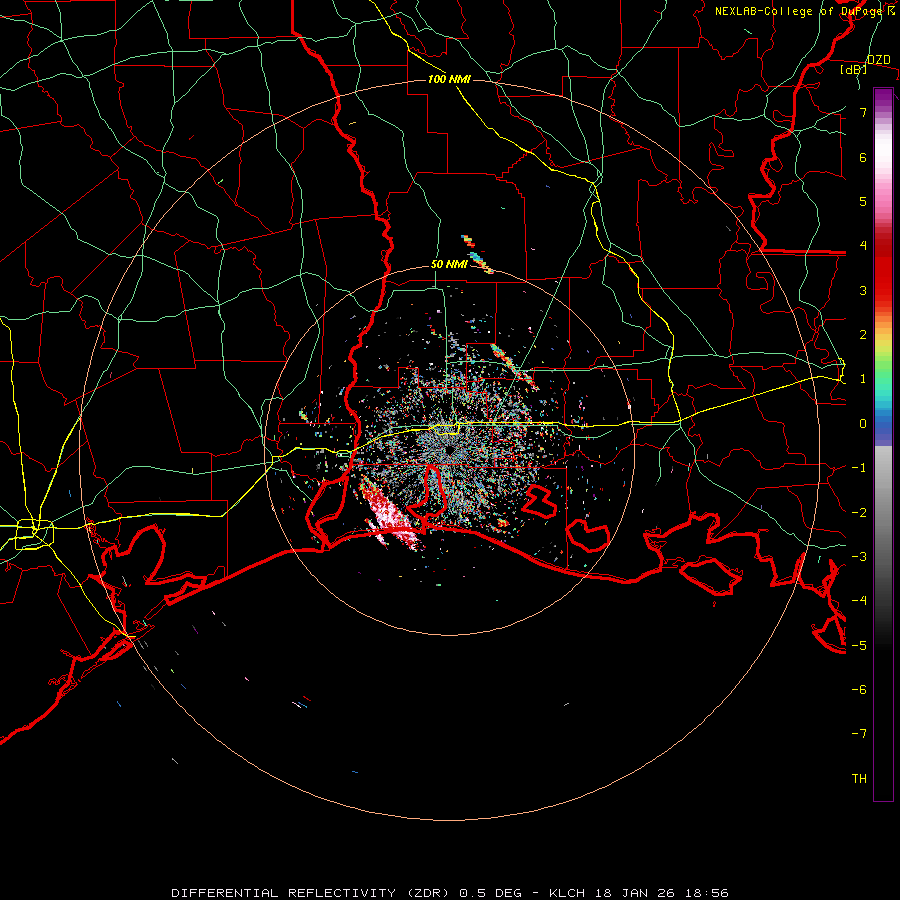Click the -7 value on the color scale
The height and width of the screenshot is (900, 900).
[x=859, y=734]
